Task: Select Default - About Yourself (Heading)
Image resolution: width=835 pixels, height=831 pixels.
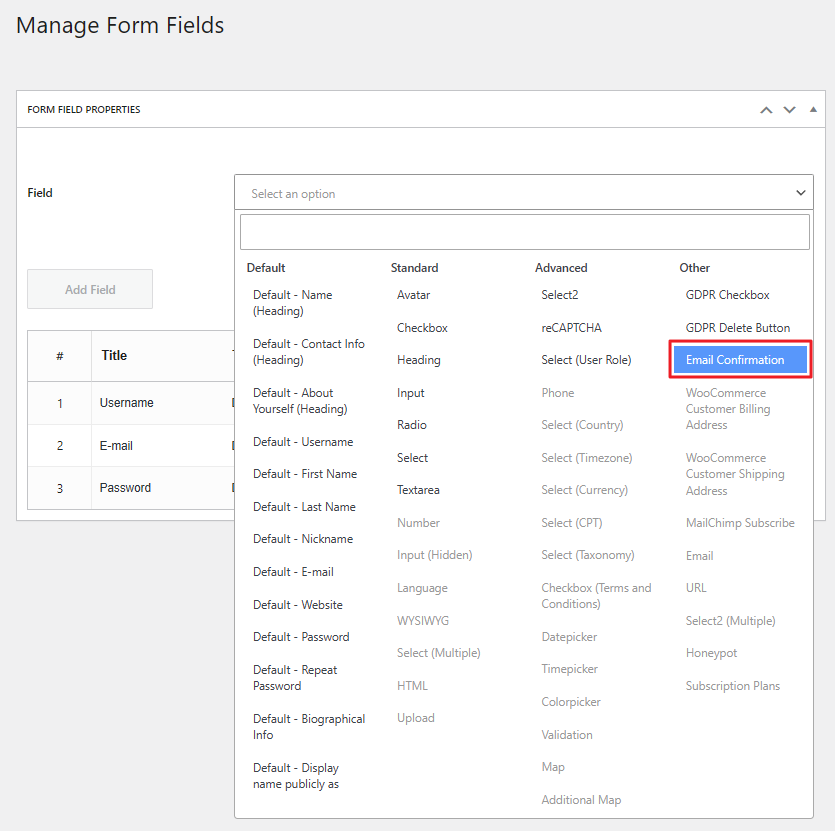Action: (x=300, y=401)
